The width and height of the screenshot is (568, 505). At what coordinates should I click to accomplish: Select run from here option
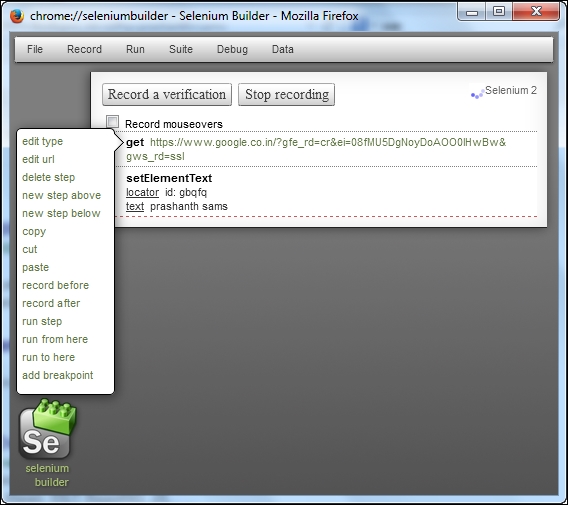[x=55, y=339]
